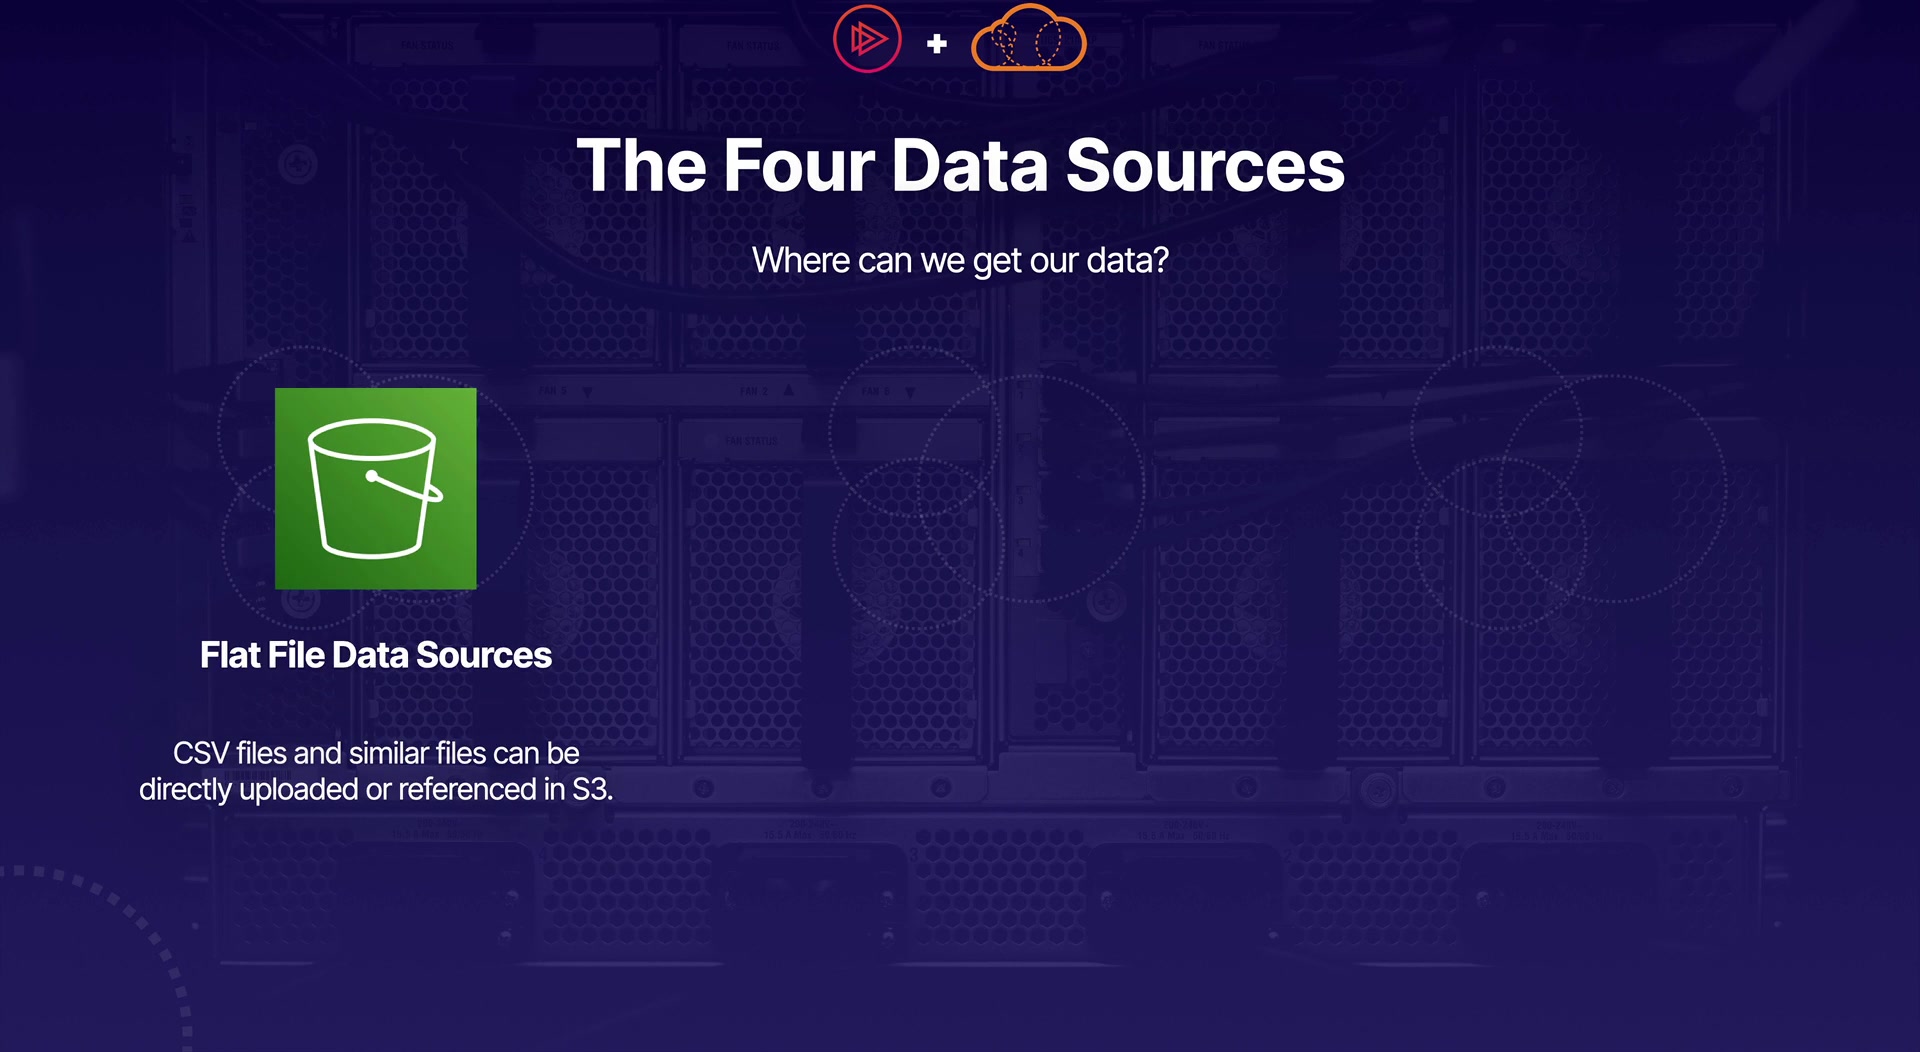Click "Where can we get our data?" subtitle
Screen dimensions: 1920x1052
click(960, 260)
